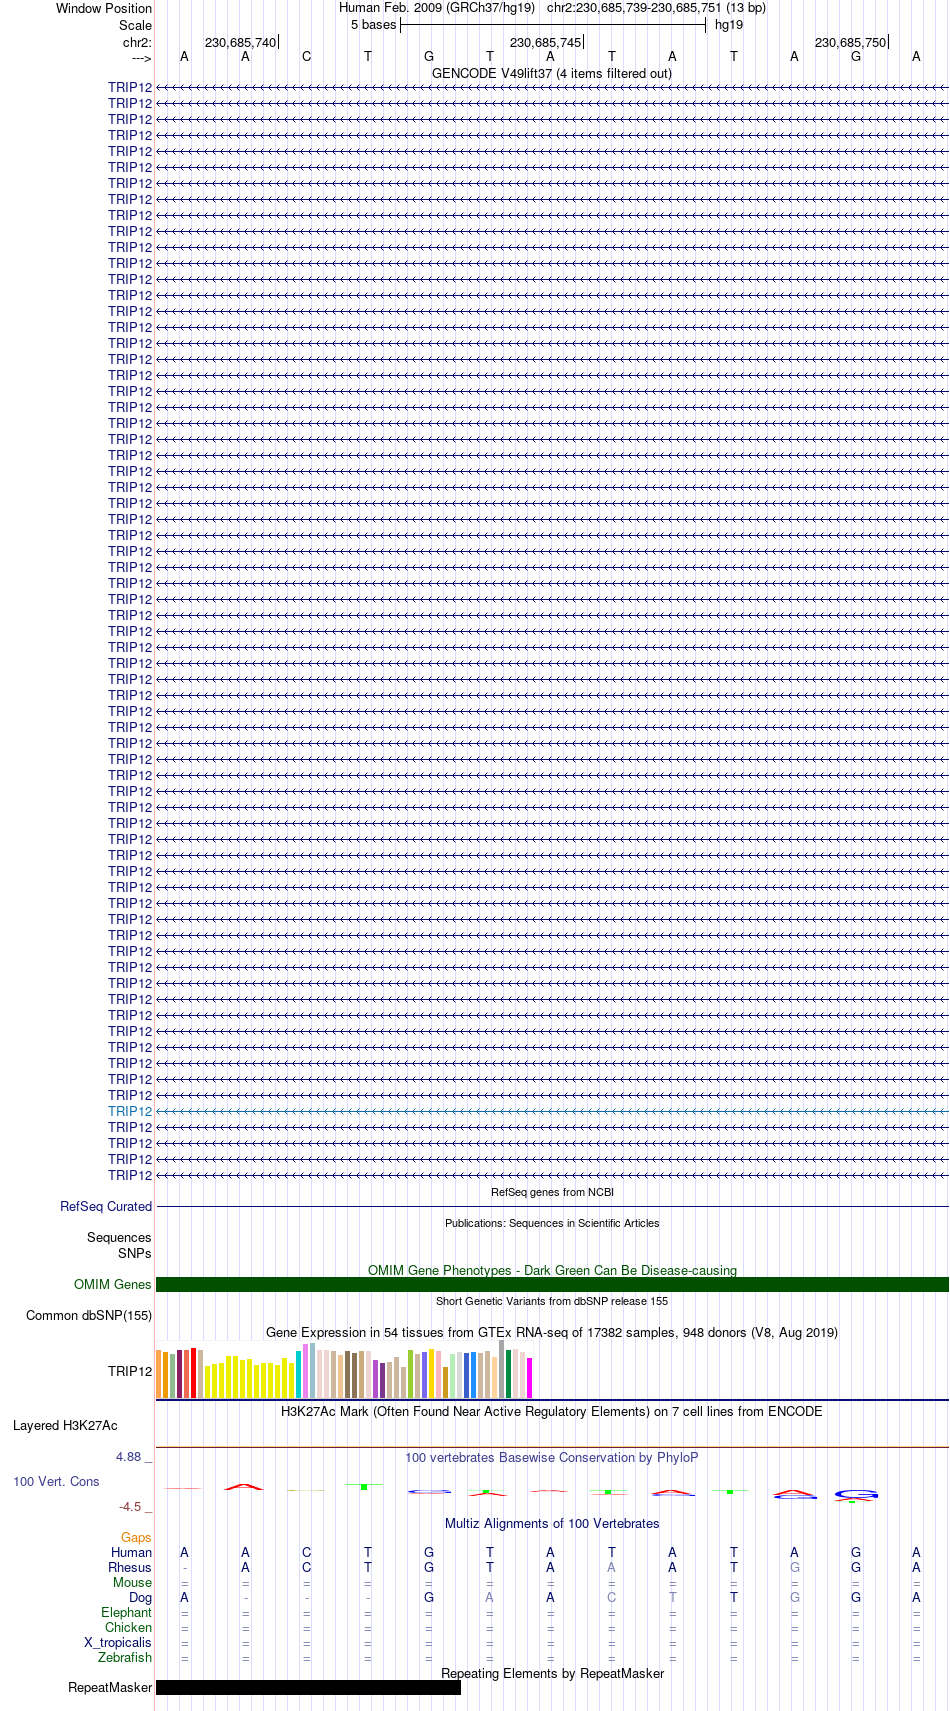This screenshot has width=950, height=1711.
Task: Click the -4.5 PhyloP lower value
Action: click(130, 1507)
